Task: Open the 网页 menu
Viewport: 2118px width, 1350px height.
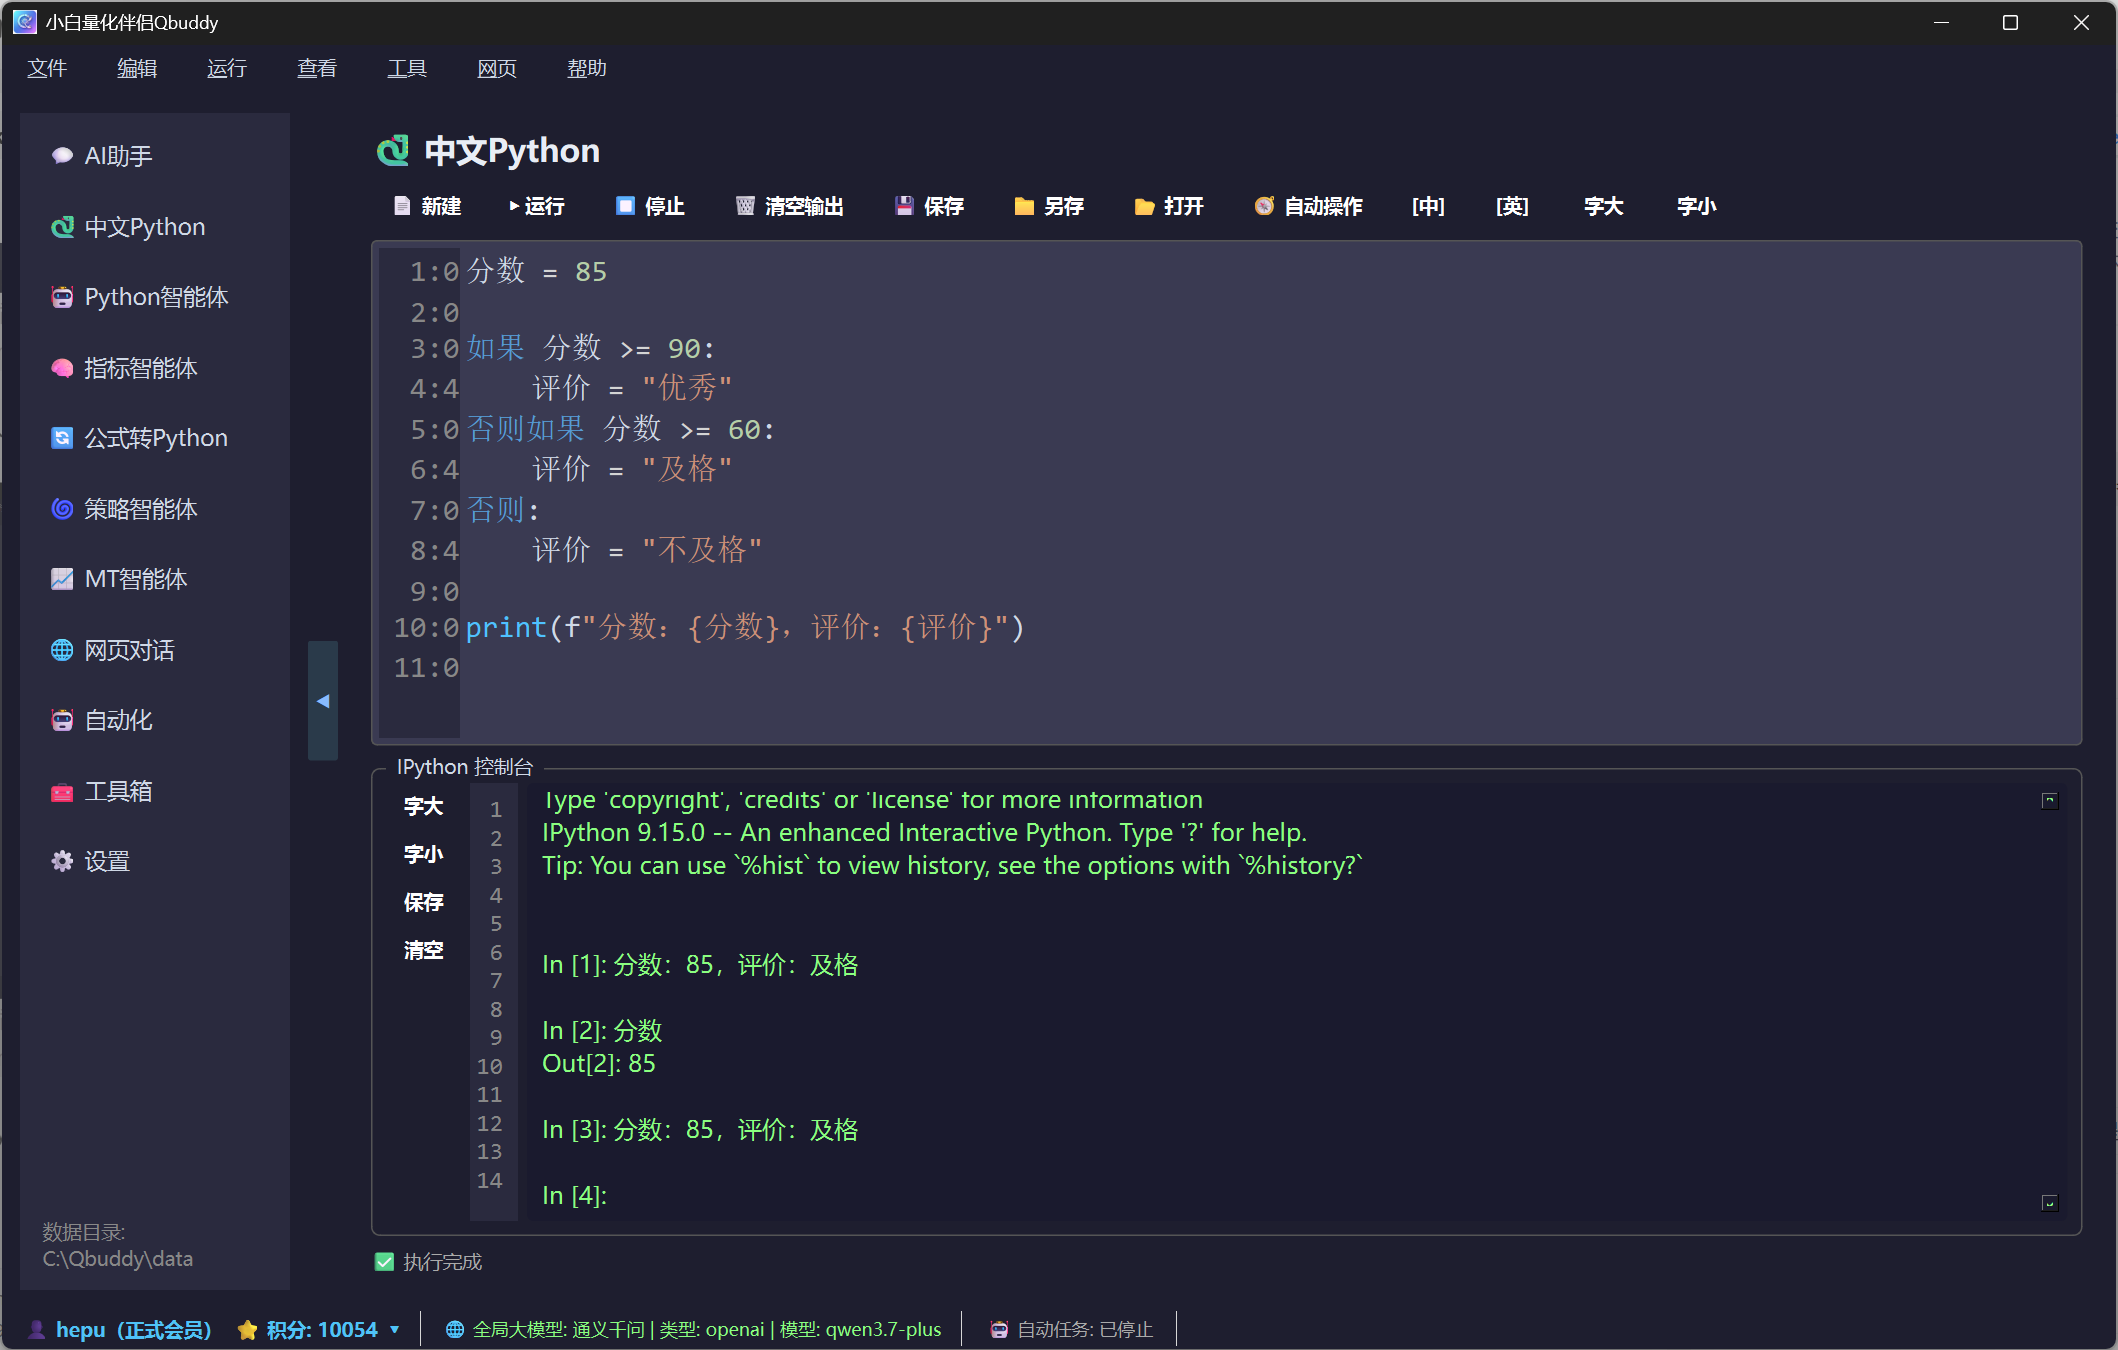Action: (497, 68)
